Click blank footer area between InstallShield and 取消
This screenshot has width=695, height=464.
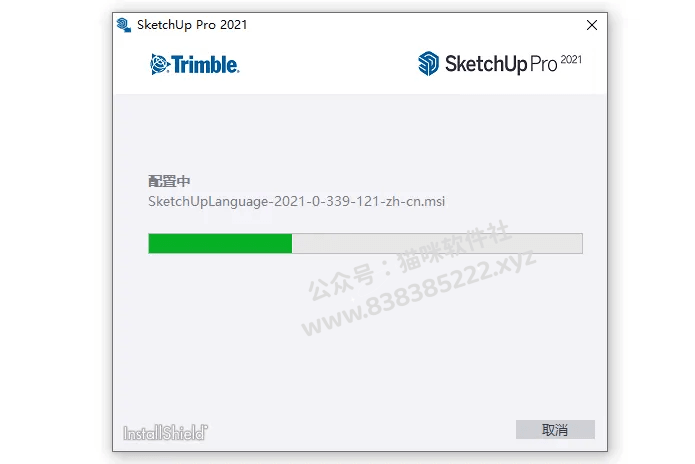(x=361, y=430)
